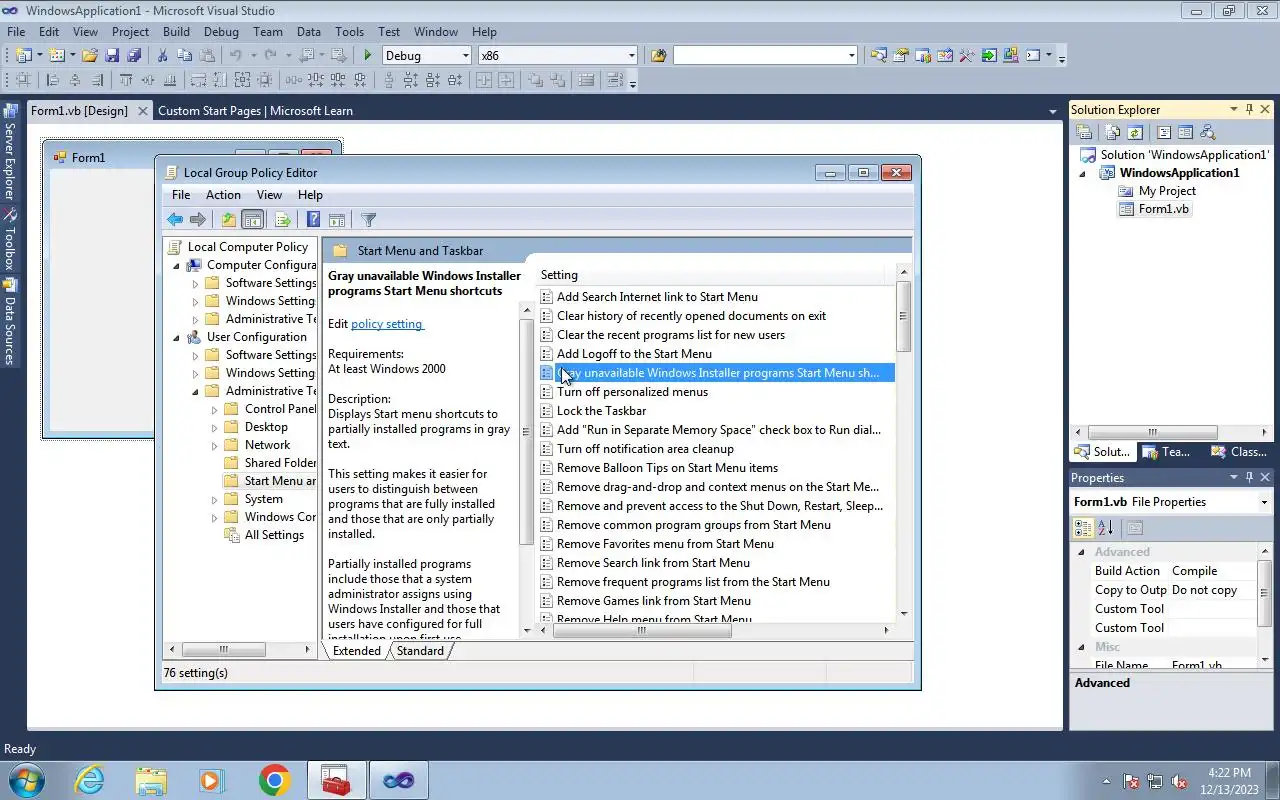Open View menu in Local Group Policy Editor
The width and height of the screenshot is (1280, 800).
[x=269, y=195]
